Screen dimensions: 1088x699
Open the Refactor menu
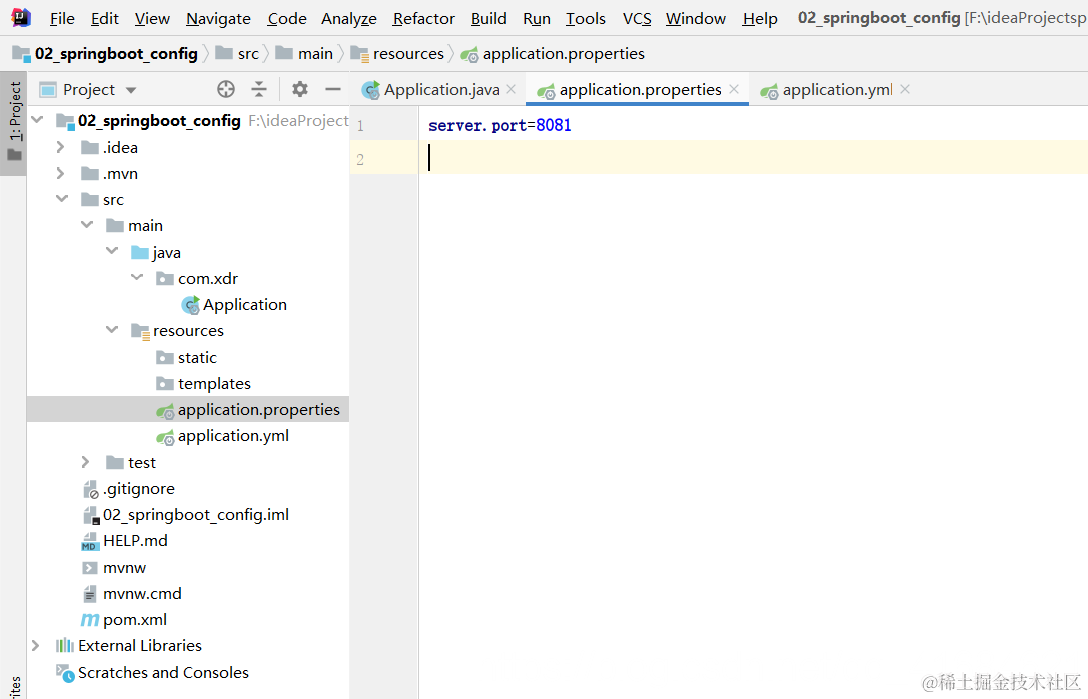(423, 18)
